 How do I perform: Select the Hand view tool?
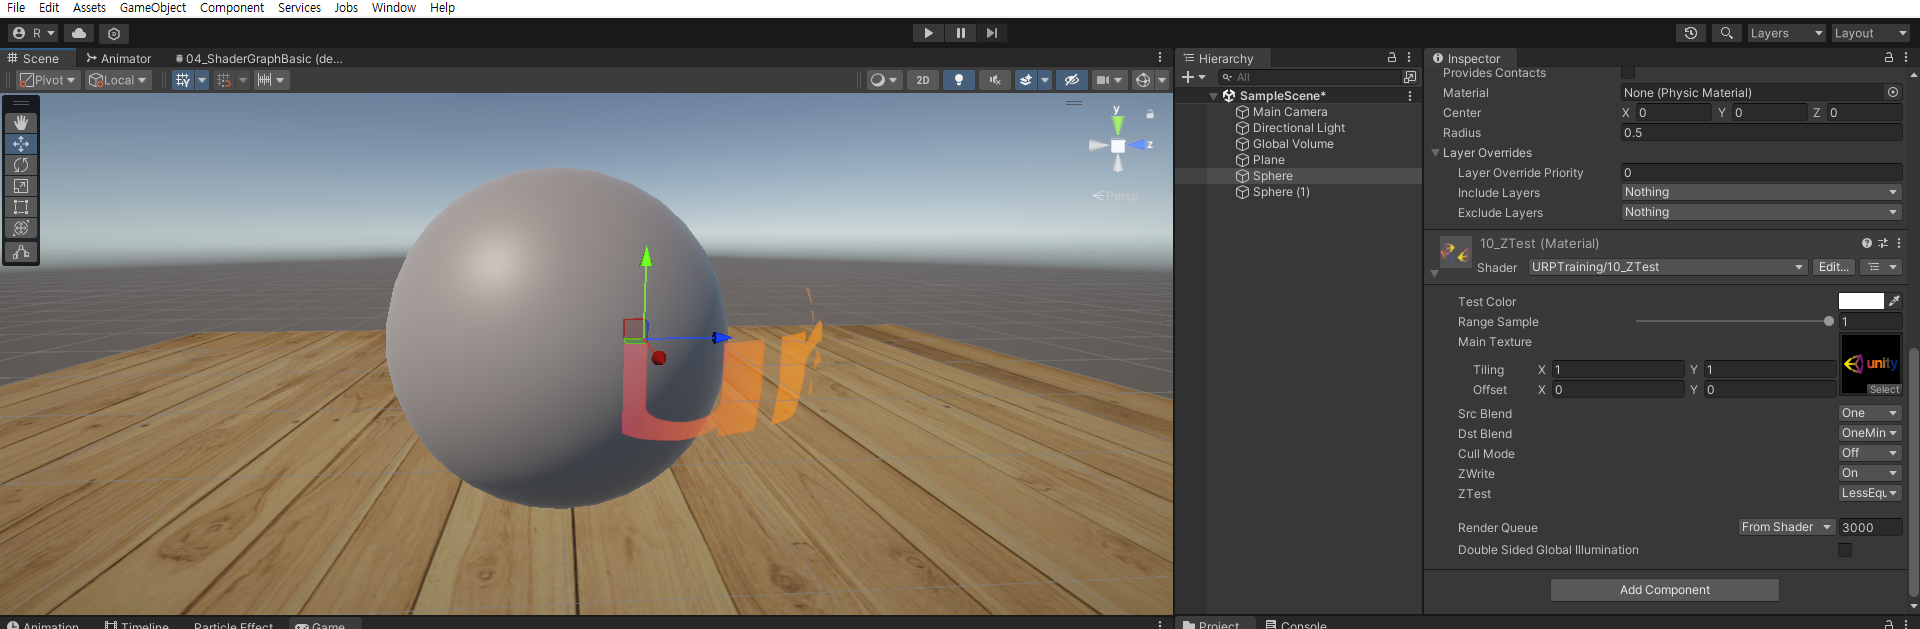pos(21,122)
